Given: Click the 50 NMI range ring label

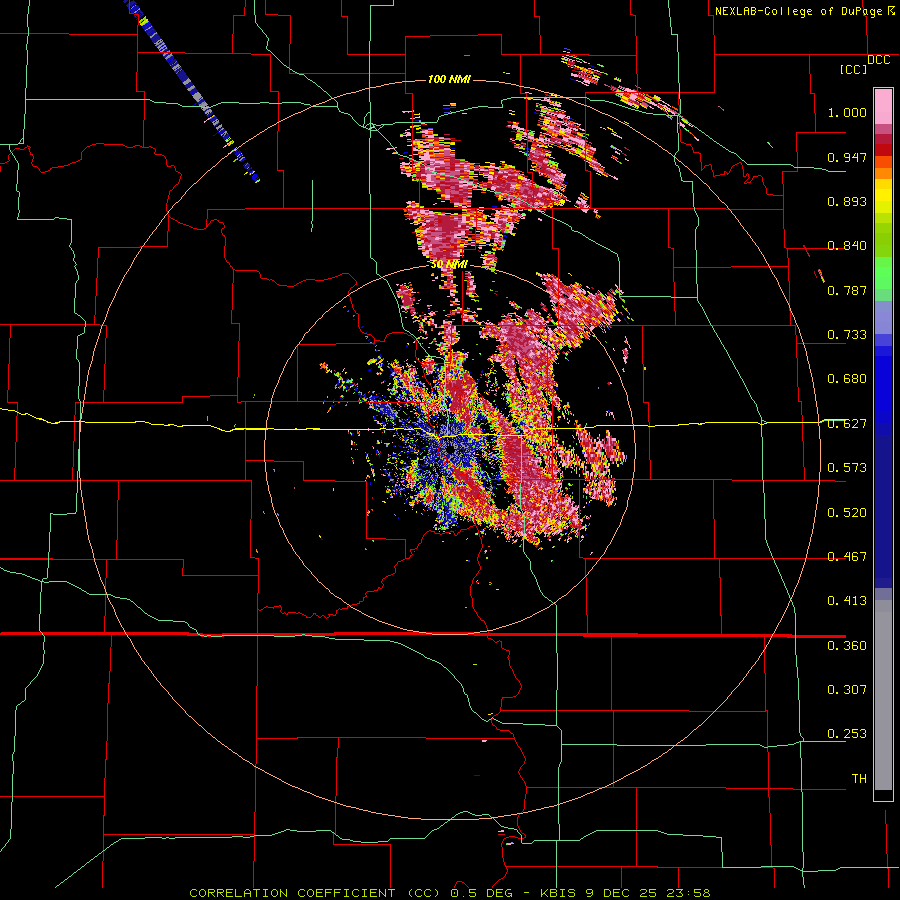Looking at the screenshot, I should click(449, 265).
